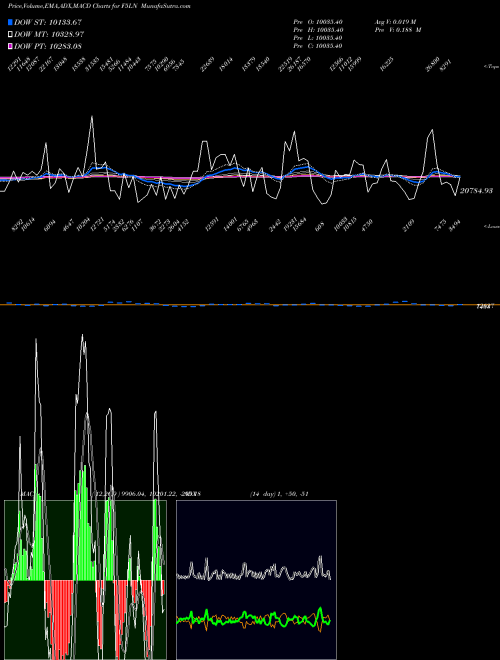Select the 'DOW MT: 10328.97' legend text
The height and width of the screenshot is (660, 500).
(49, 35)
